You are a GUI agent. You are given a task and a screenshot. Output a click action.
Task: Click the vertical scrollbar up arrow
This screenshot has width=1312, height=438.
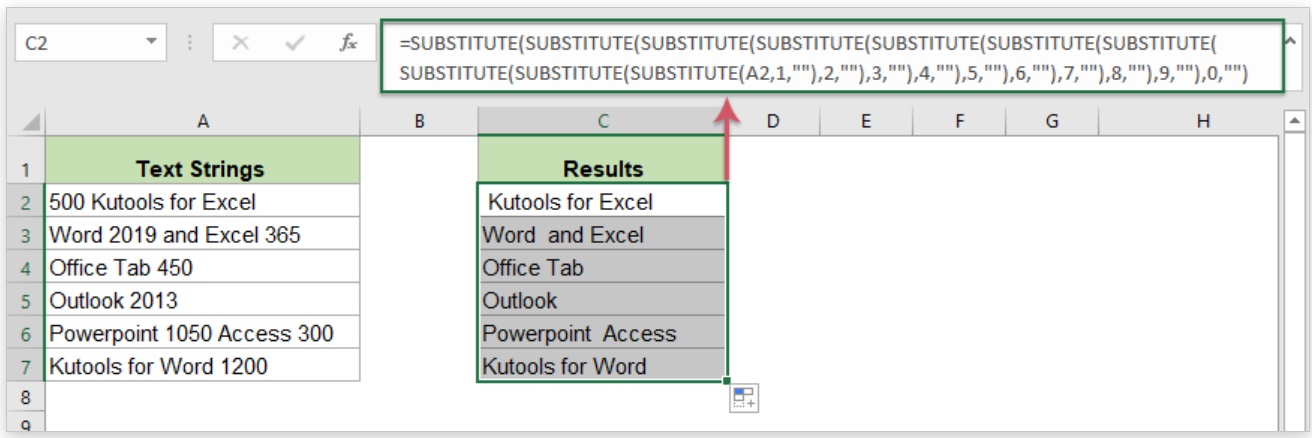tap(1297, 122)
